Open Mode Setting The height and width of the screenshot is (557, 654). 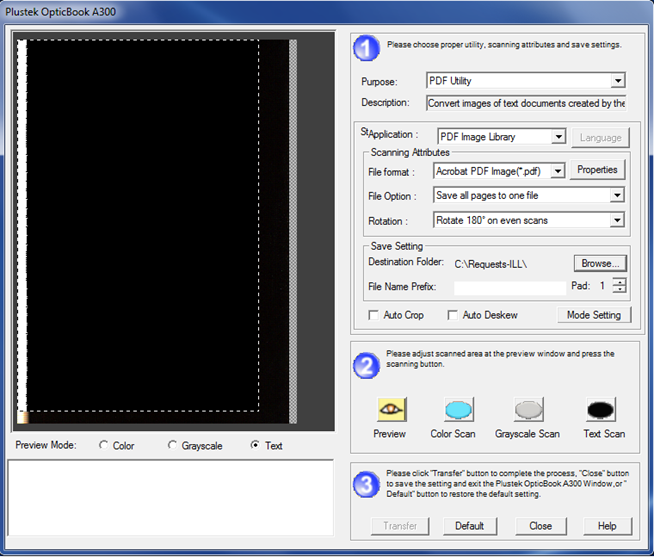[x=594, y=315]
